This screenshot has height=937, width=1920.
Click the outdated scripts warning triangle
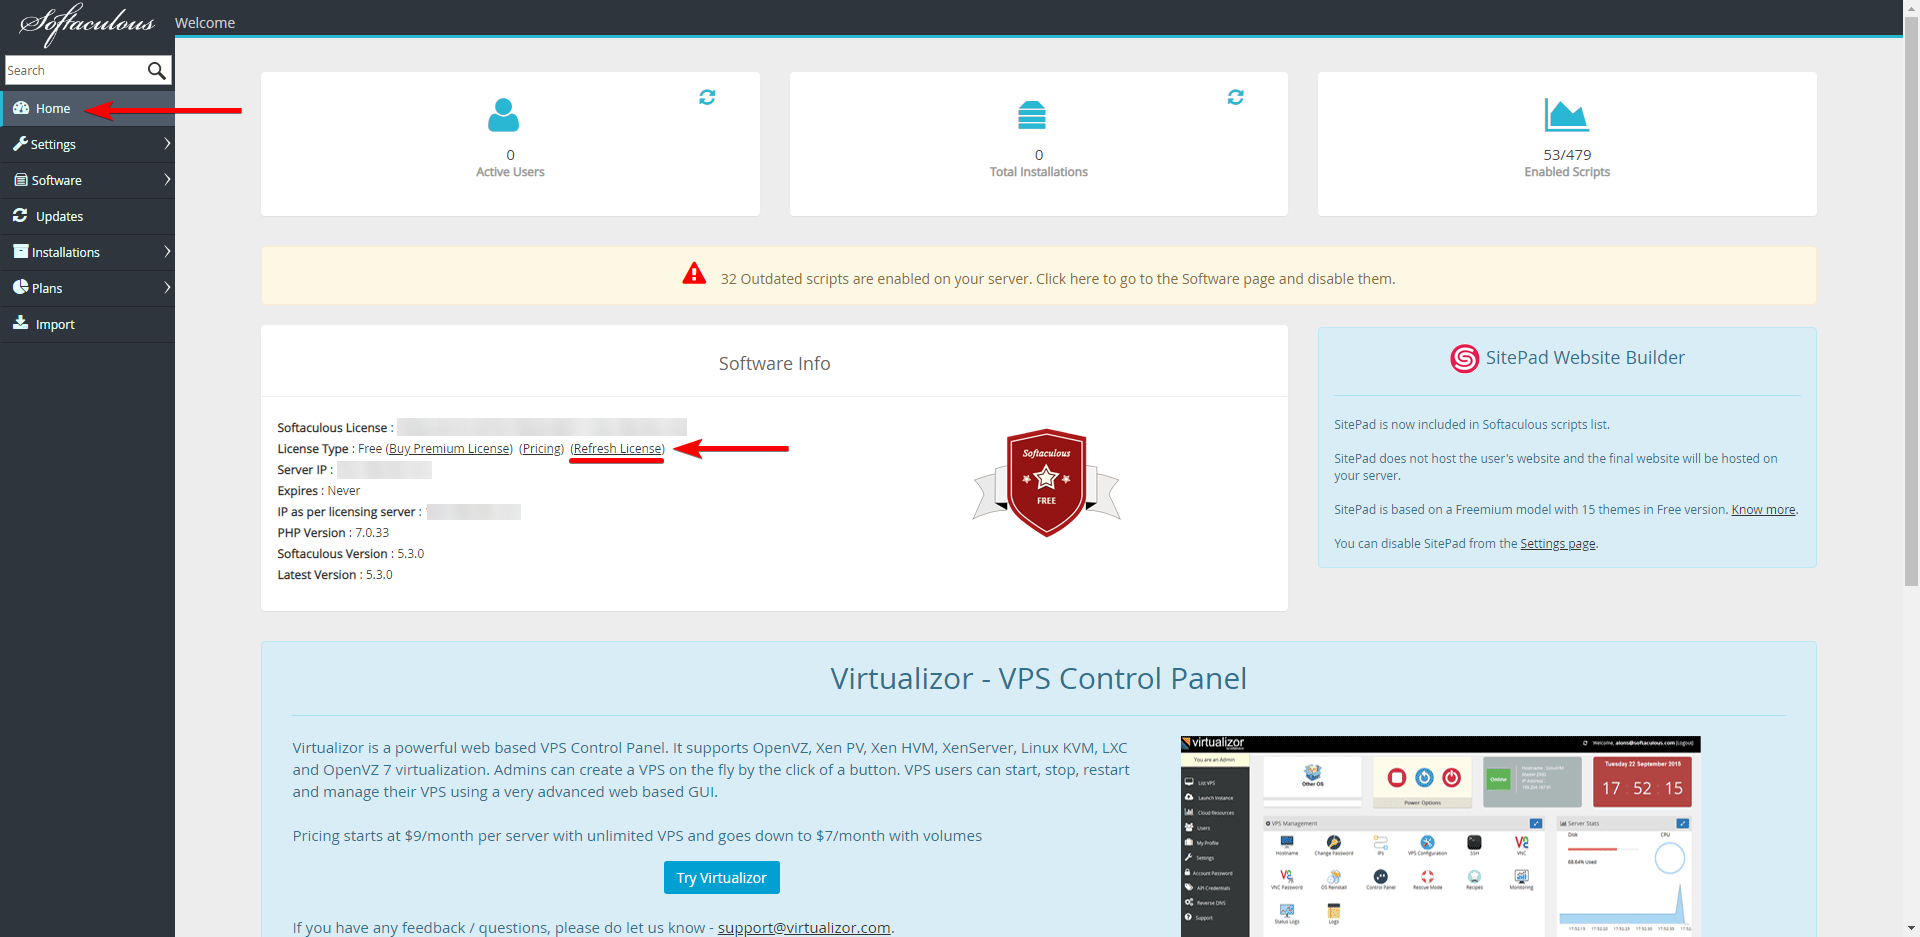pos(694,274)
